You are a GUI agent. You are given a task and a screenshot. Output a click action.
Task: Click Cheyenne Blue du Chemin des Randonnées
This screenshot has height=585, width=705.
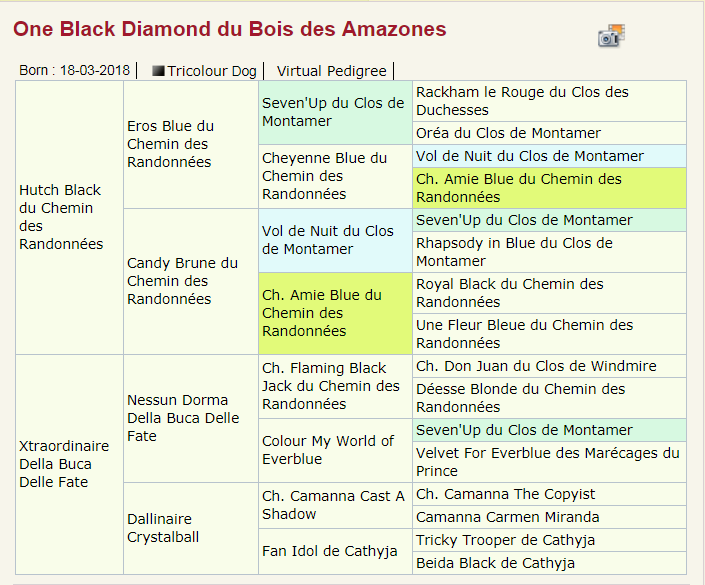[x=324, y=176]
